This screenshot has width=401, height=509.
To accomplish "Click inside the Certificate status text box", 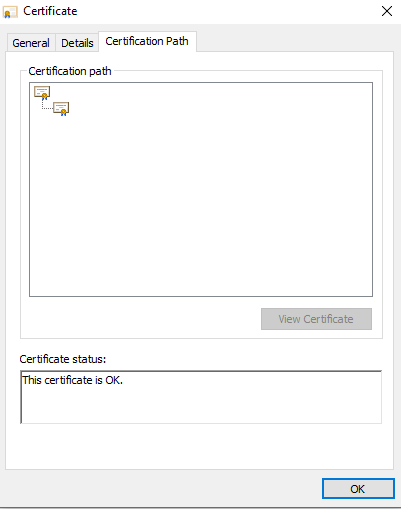I will [x=201, y=397].
